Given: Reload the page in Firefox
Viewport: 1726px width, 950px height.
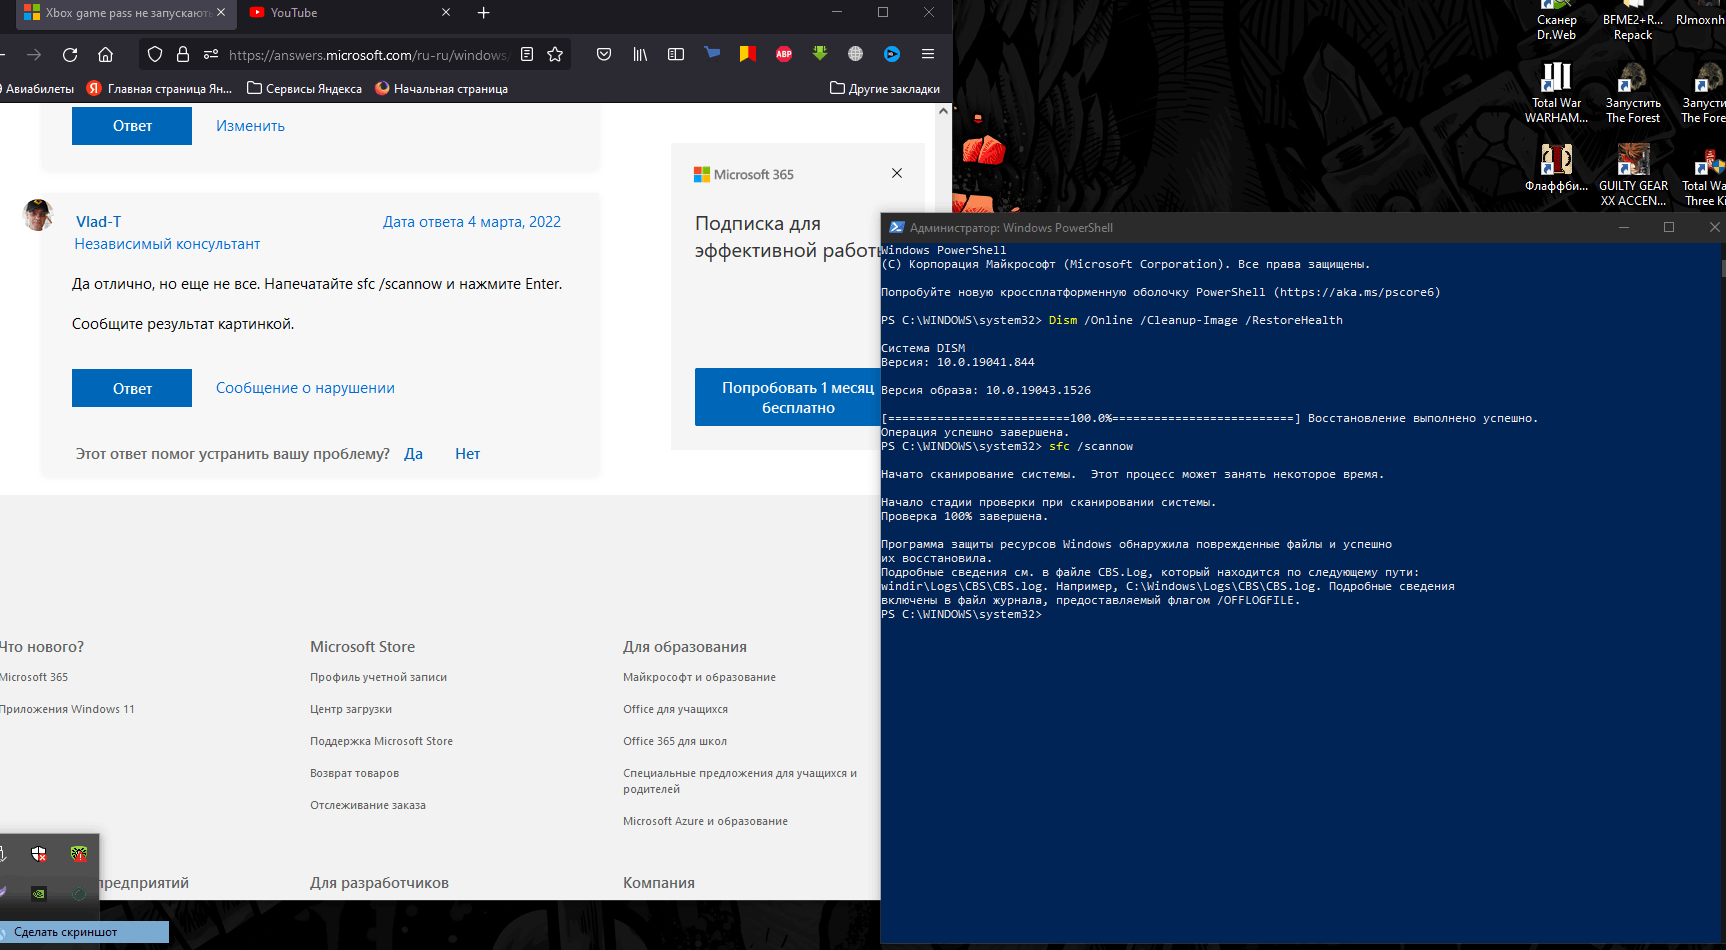Looking at the screenshot, I should 70,55.
